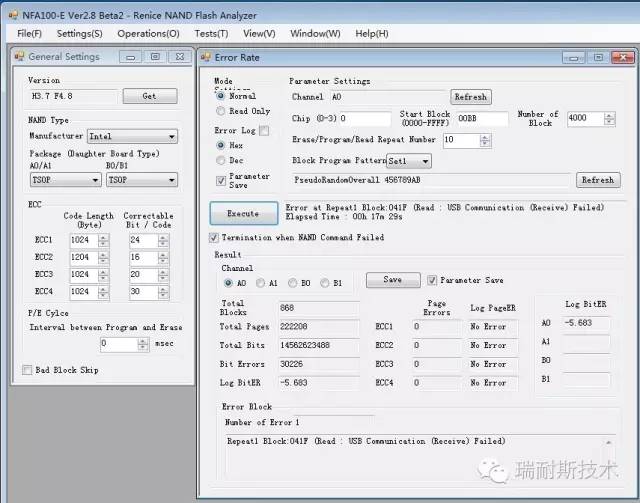Click the Interval between Program and Erase field

pyautogui.click(x=119, y=344)
